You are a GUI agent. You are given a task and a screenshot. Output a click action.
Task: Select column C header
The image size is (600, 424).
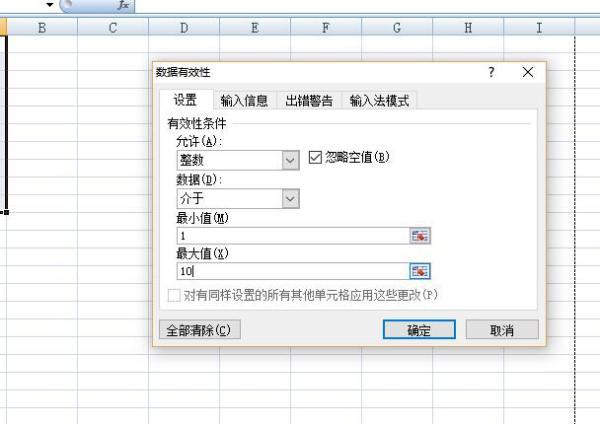click(112, 28)
